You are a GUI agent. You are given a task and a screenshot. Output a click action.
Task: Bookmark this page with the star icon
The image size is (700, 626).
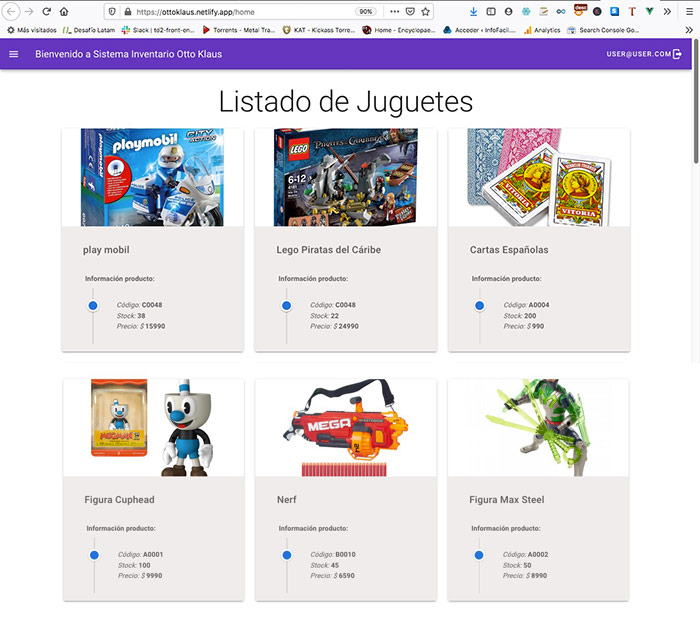click(425, 12)
